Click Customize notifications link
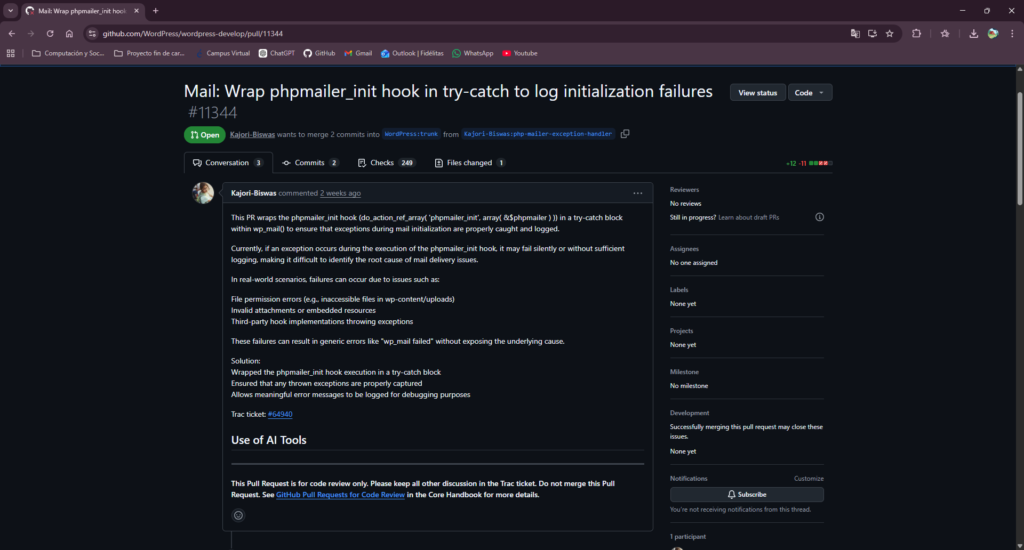This screenshot has width=1024, height=550. [x=808, y=479]
